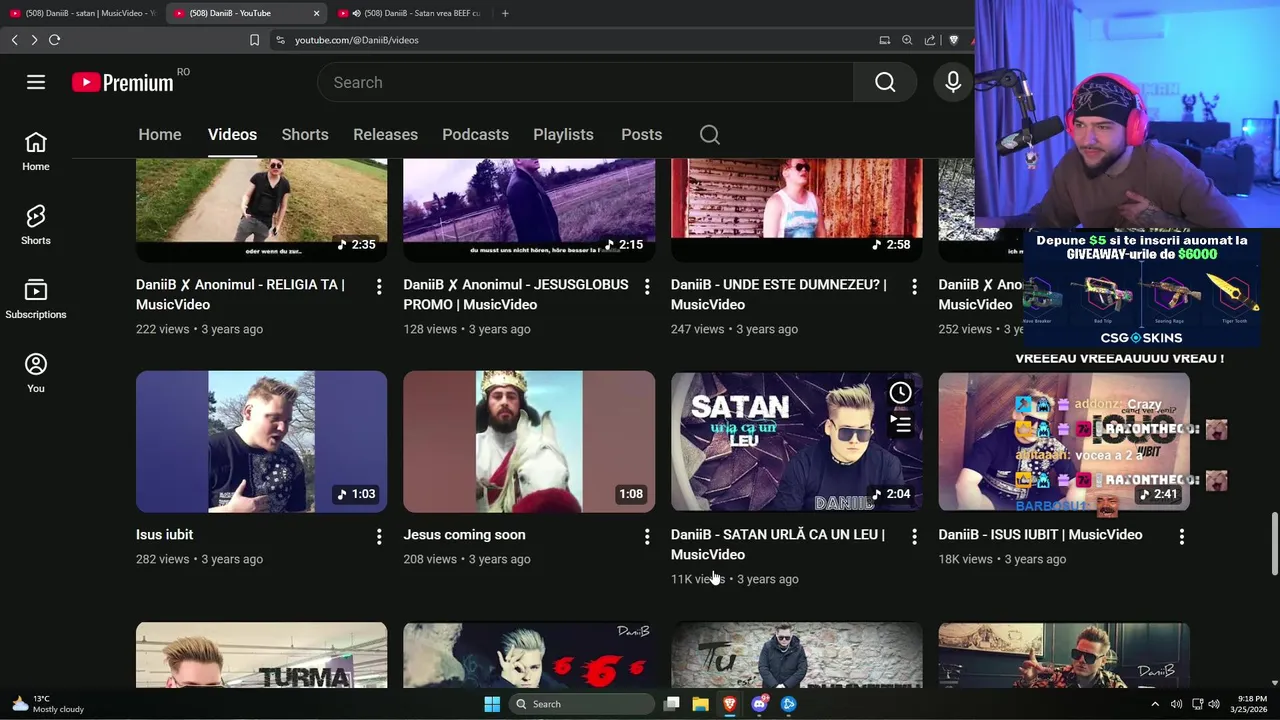Open Discord from the taskbar
Image resolution: width=1280 pixels, height=720 pixels.
point(759,704)
